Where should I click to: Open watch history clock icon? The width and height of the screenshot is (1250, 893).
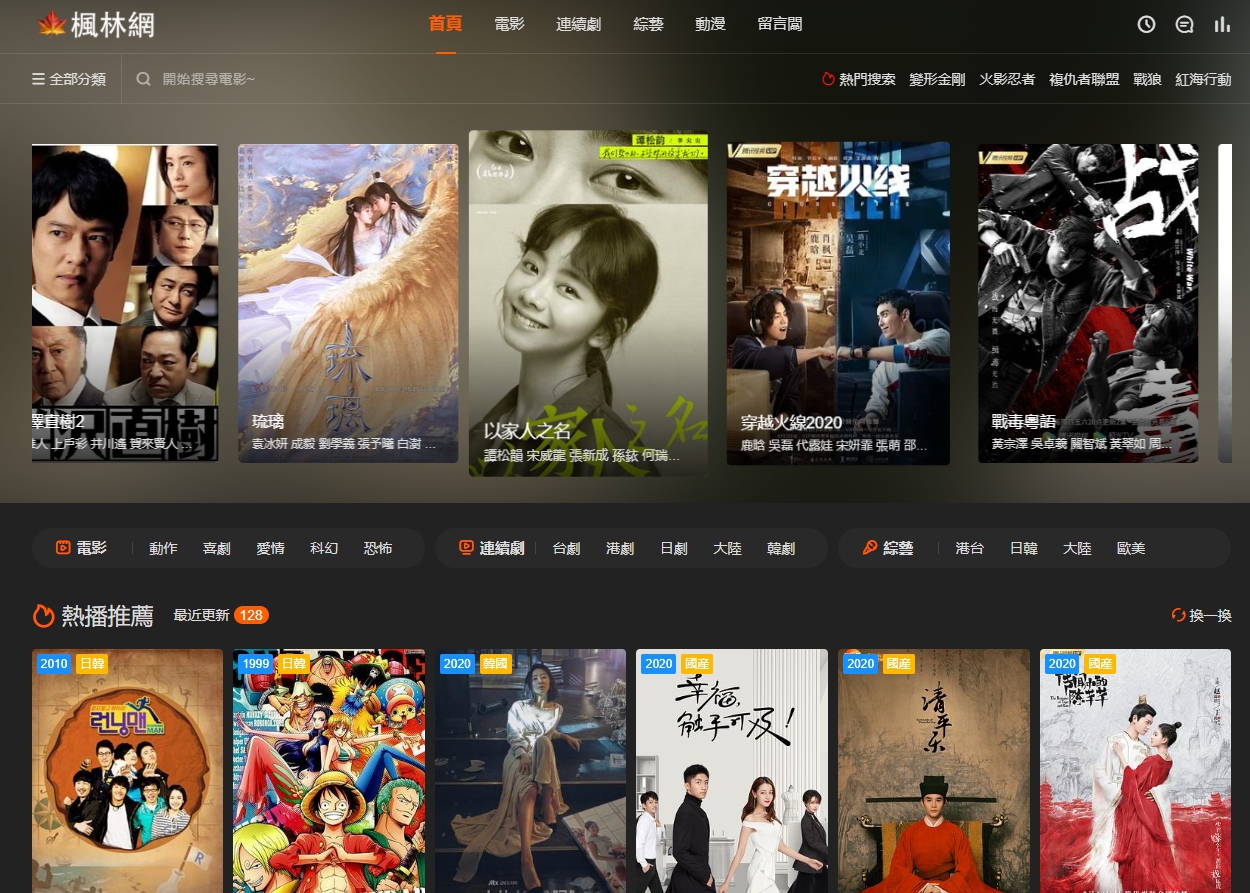(x=1147, y=25)
